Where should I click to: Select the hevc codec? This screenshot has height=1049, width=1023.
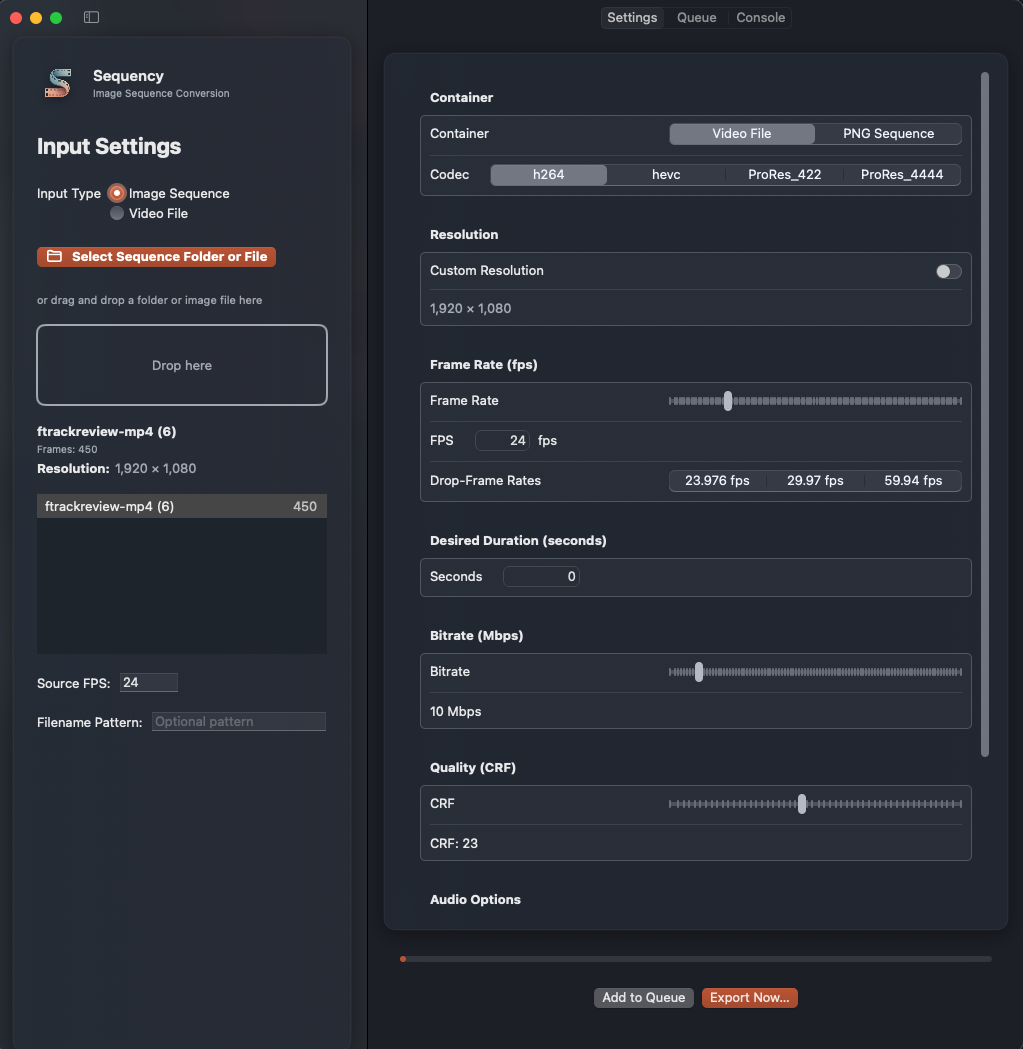point(666,175)
